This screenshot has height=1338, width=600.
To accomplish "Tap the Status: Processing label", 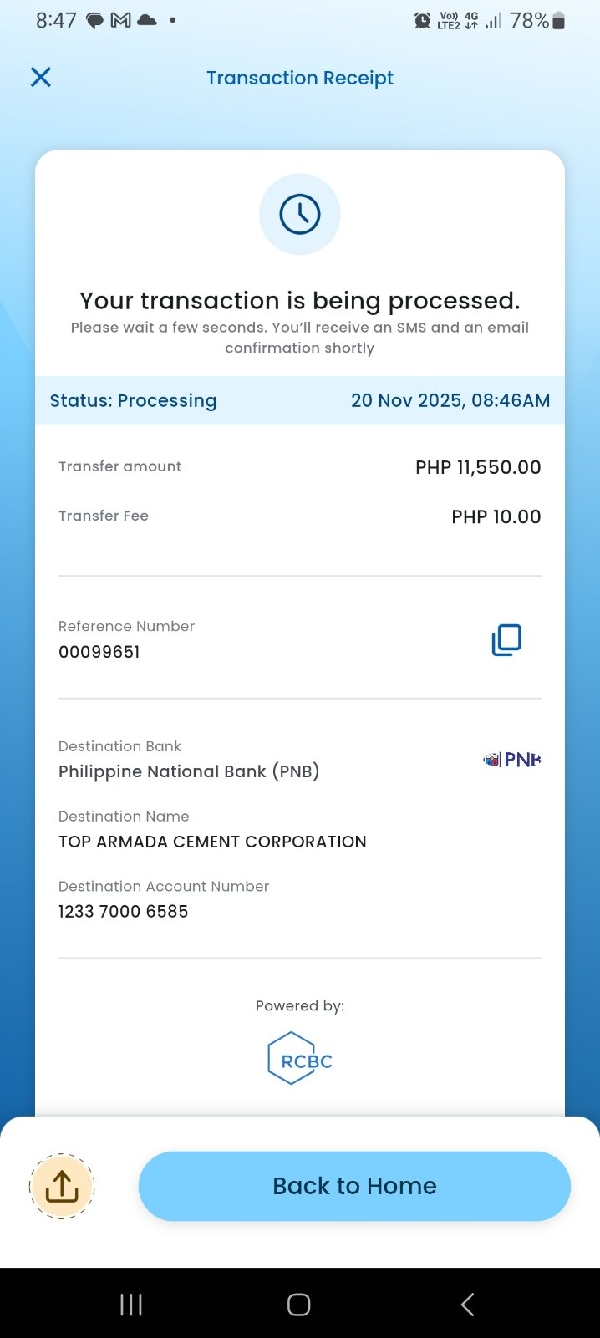I will (x=133, y=401).
